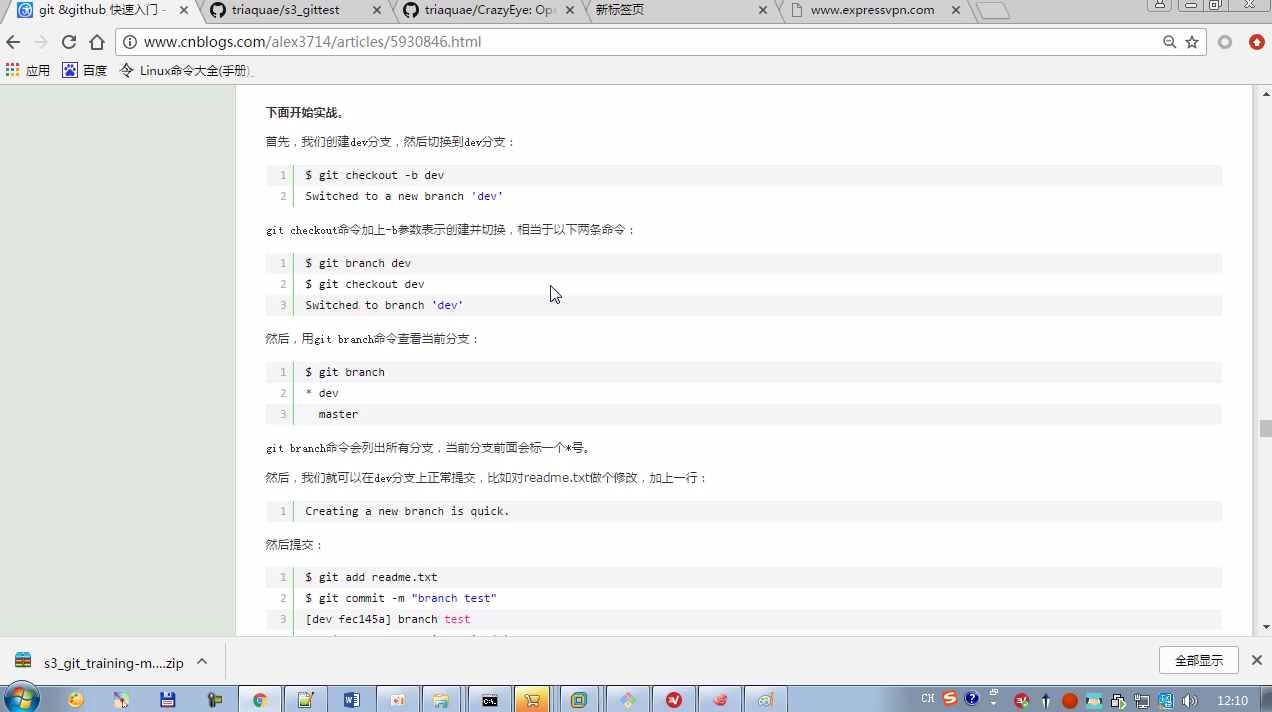Screen dimensions: 1272x712
Task: Open the 百度 bookmark
Action: pyautogui.click(x=85, y=70)
